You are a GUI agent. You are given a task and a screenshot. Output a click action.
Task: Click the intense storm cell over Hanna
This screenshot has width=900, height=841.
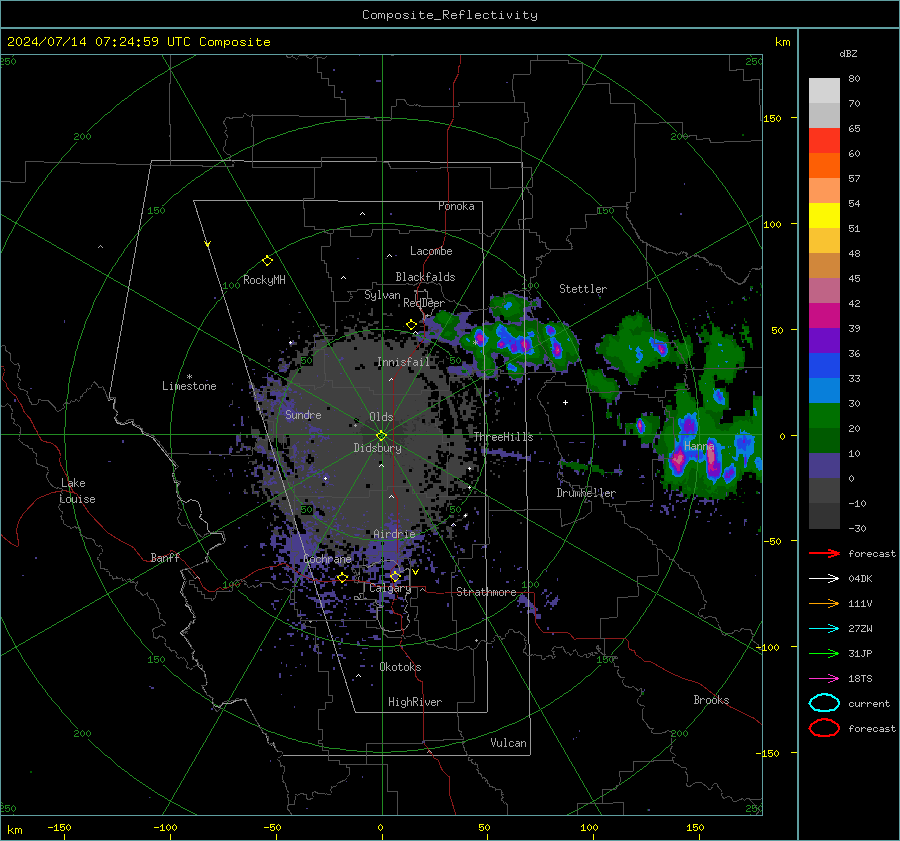pos(712,458)
